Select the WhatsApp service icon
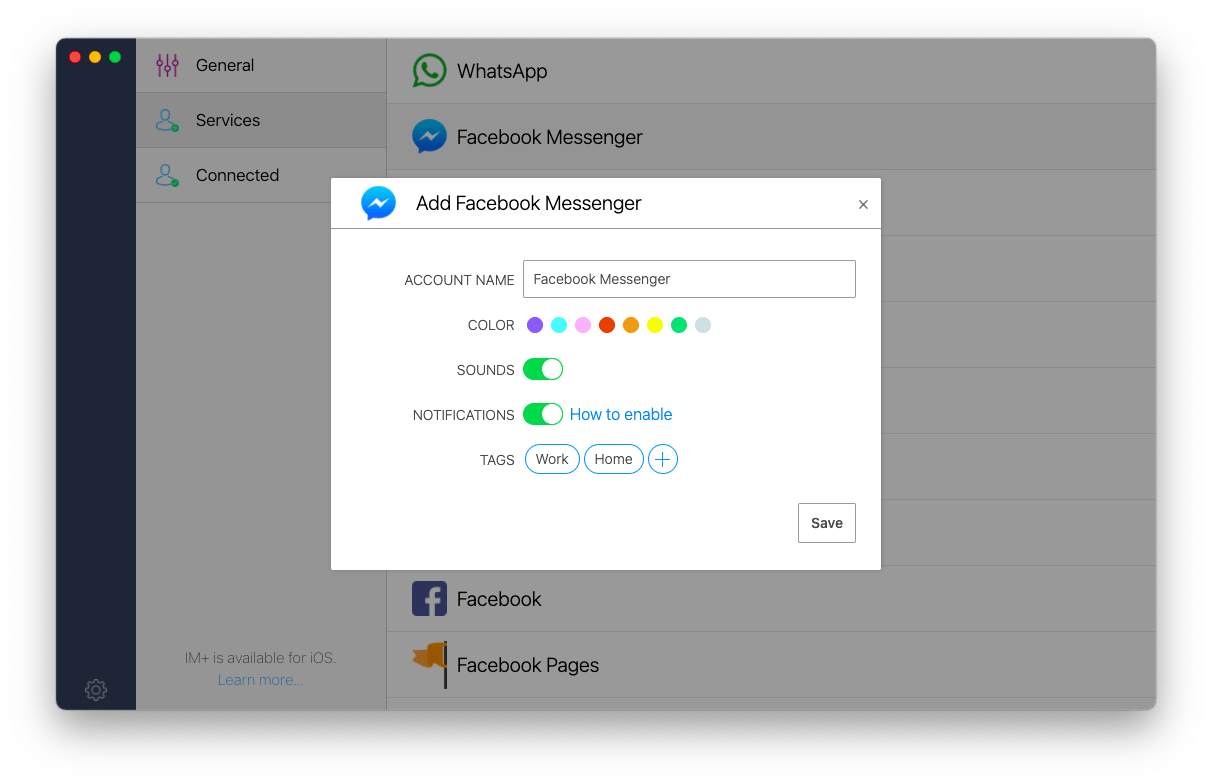Image resolution: width=1212 pixels, height=784 pixels. pyautogui.click(x=429, y=70)
